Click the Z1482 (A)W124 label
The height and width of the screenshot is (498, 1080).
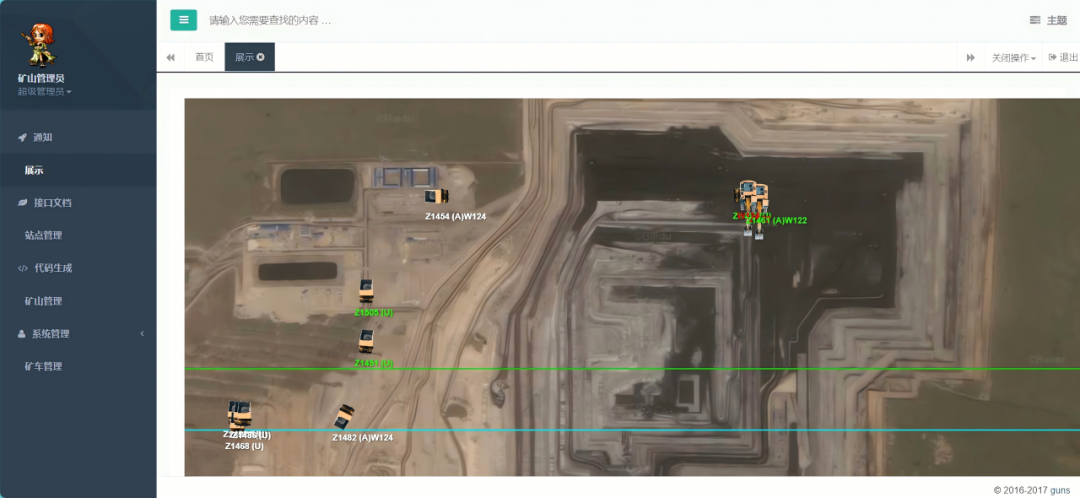pyautogui.click(x=362, y=437)
